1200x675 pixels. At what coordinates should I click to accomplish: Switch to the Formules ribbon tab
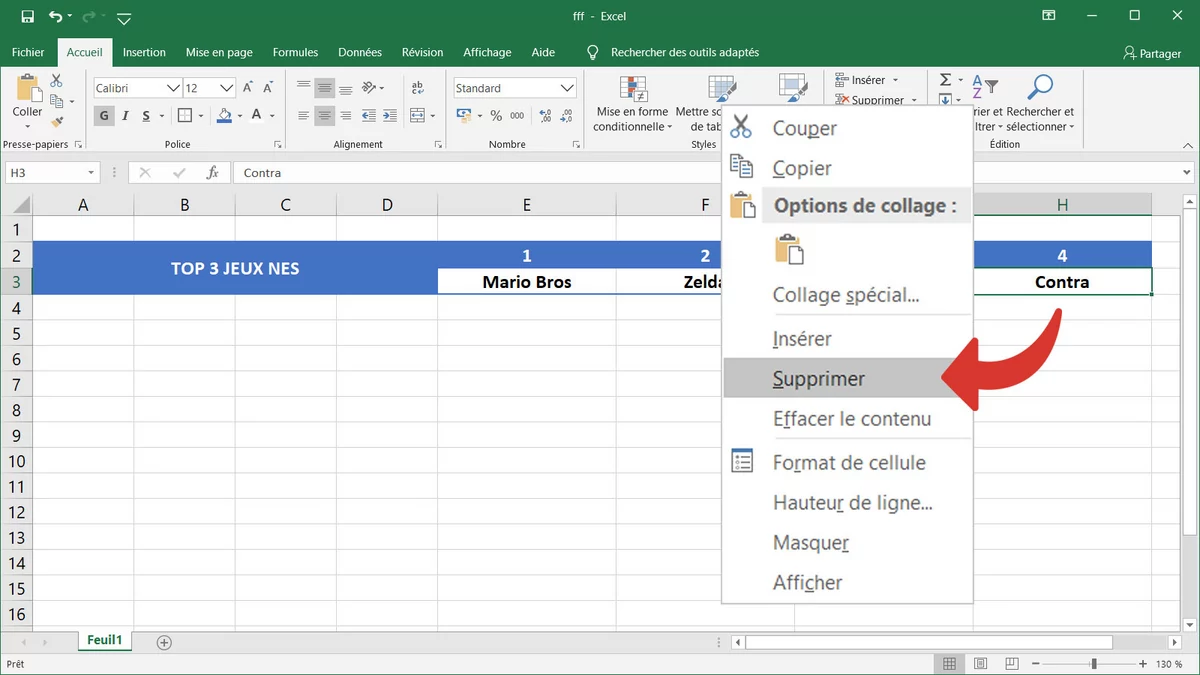pyautogui.click(x=295, y=52)
